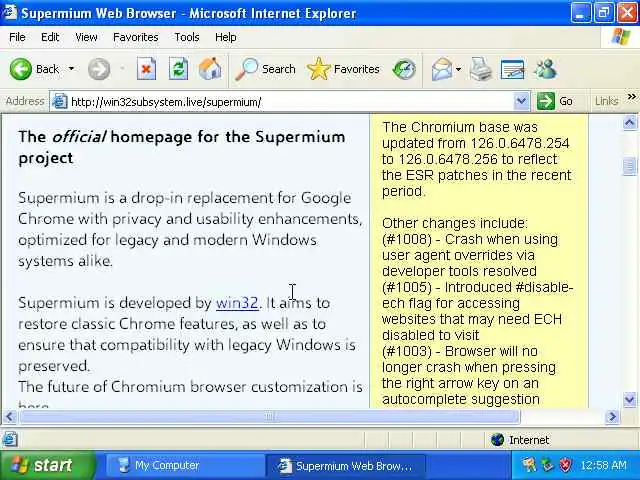Click the grayed Forward arrow button
The width and height of the screenshot is (640, 480).
[99, 69]
